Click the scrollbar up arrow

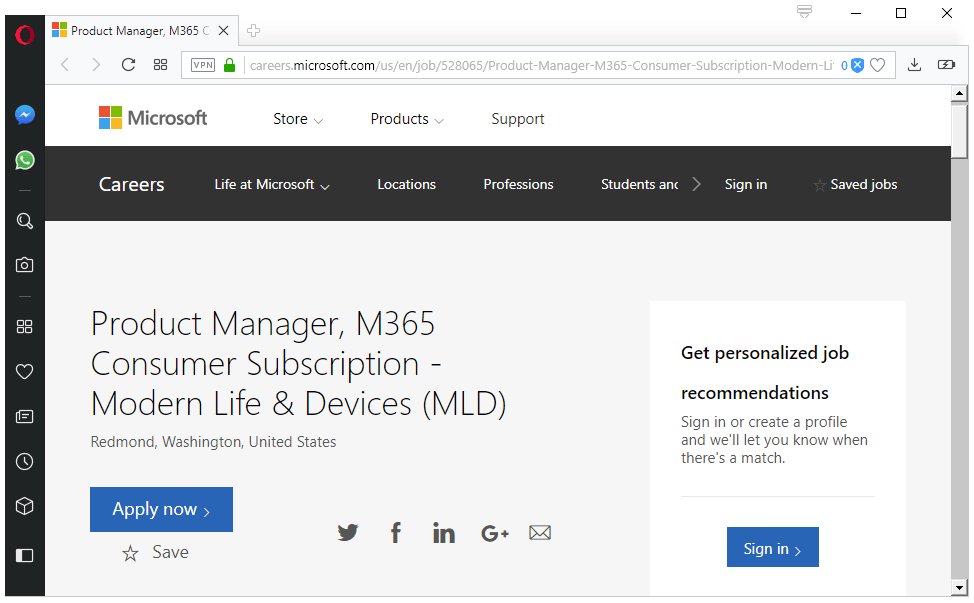tap(960, 93)
